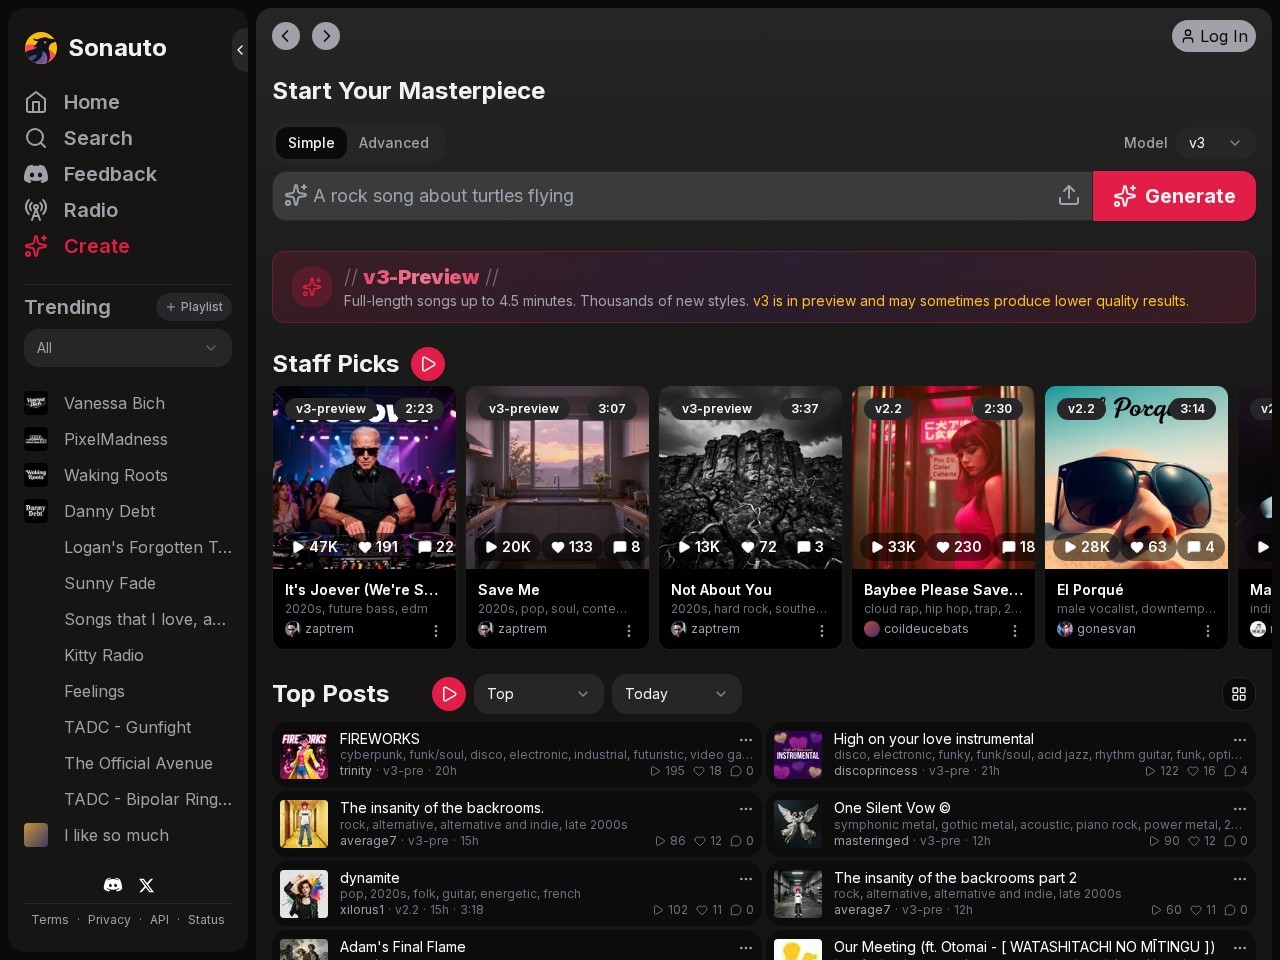Screen dimensions: 1280x960
Task: Toggle grid view for Top Posts
Action: [x=1238, y=694]
